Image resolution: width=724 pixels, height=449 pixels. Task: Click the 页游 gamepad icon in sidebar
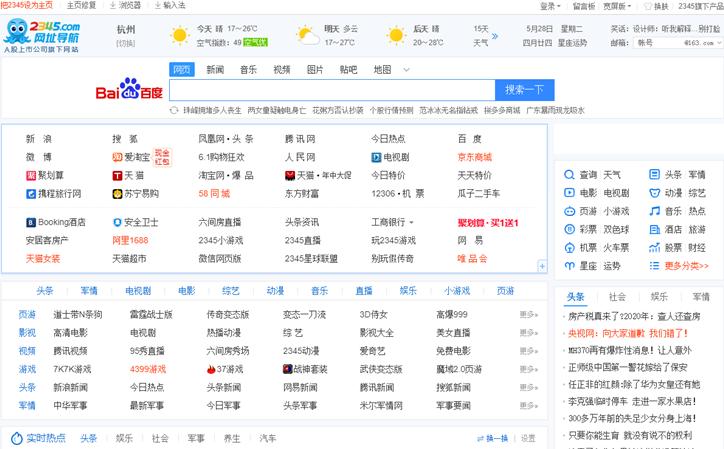click(x=569, y=211)
